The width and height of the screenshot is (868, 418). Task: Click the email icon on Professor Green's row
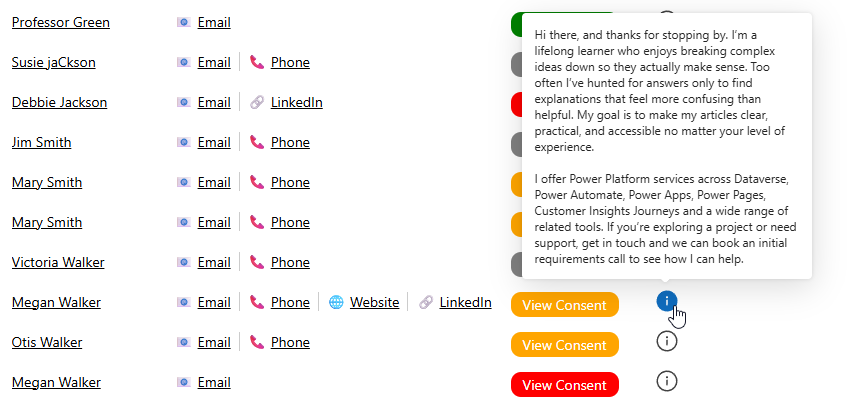(184, 22)
